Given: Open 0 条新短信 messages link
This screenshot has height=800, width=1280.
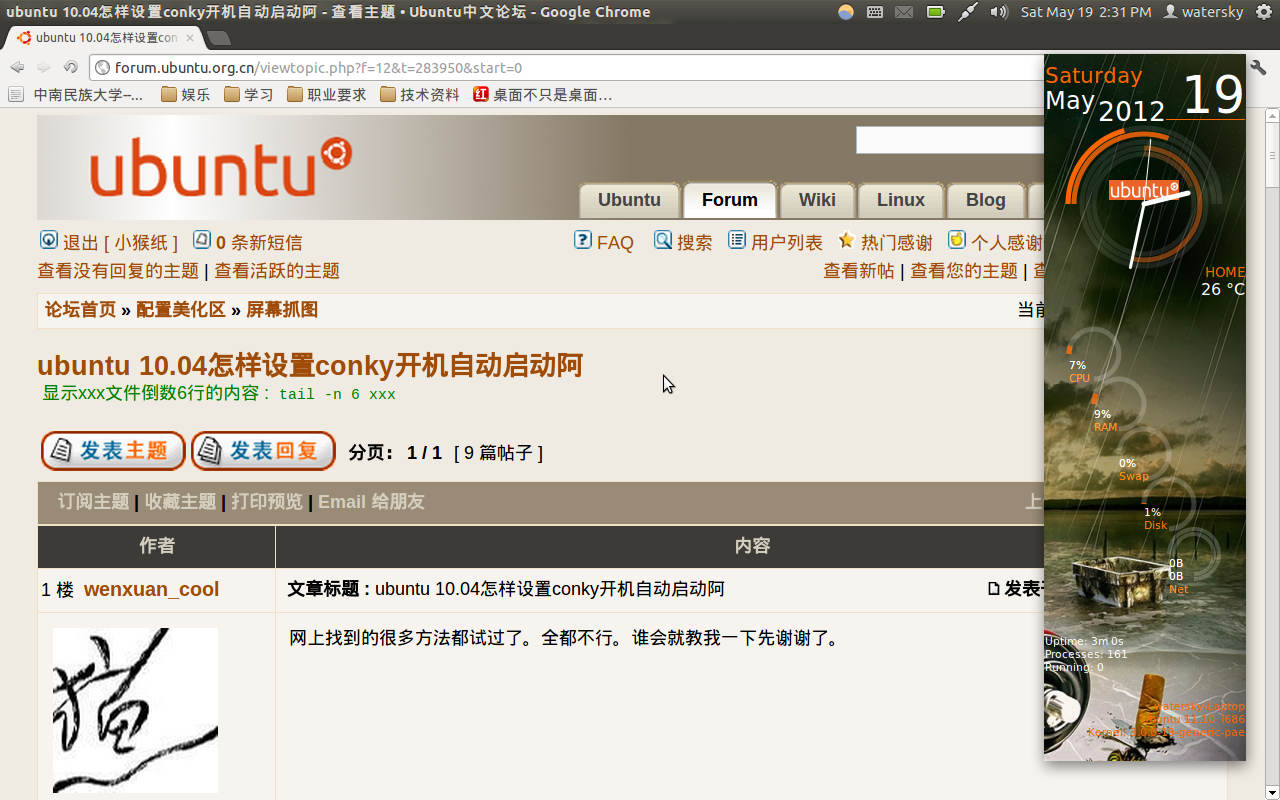Looking at the screenshot, I should [x=259, y=243].
